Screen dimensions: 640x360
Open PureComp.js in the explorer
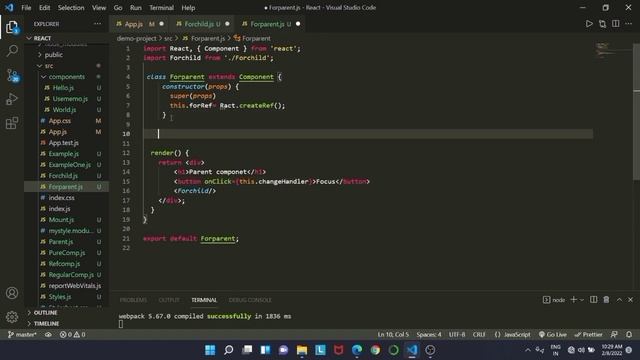point(67,253)
